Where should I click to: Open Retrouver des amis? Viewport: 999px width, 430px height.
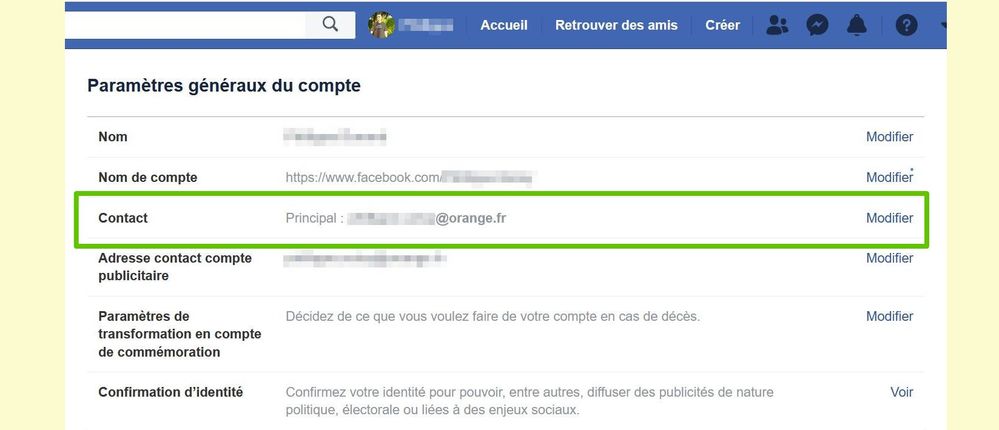click(616, 25)
